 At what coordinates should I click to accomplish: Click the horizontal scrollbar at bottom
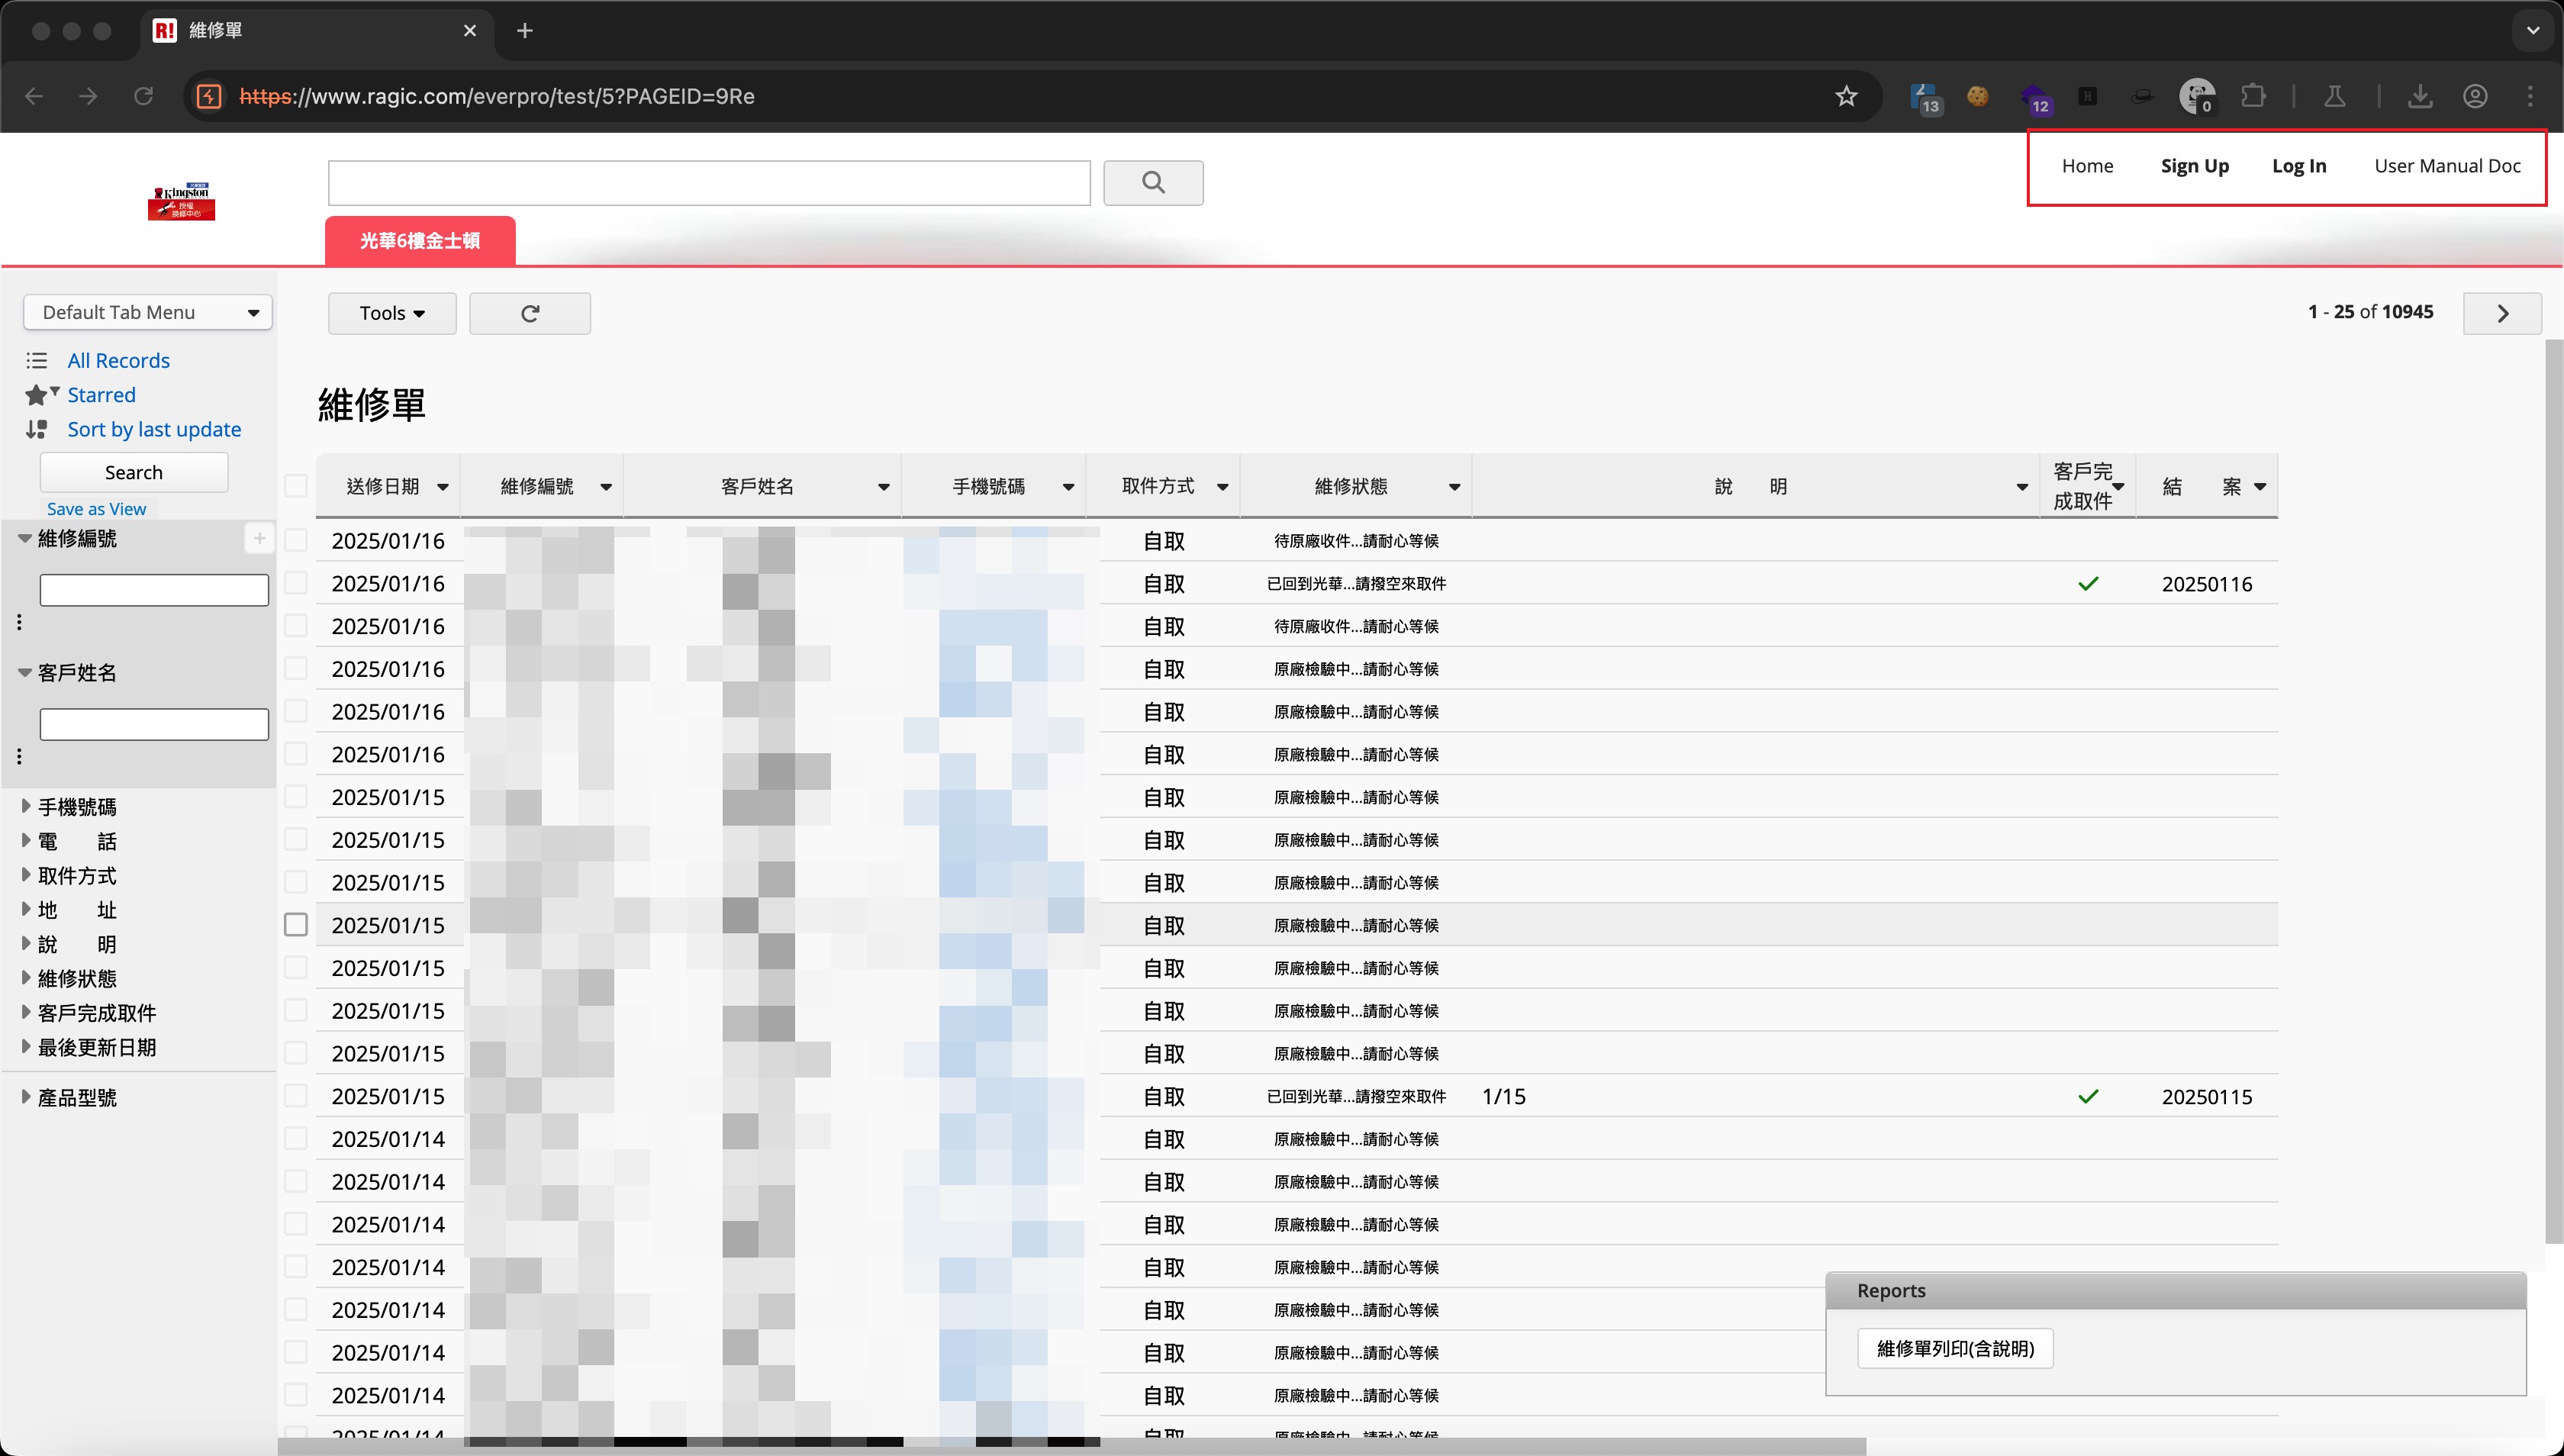(1071, 1446)
